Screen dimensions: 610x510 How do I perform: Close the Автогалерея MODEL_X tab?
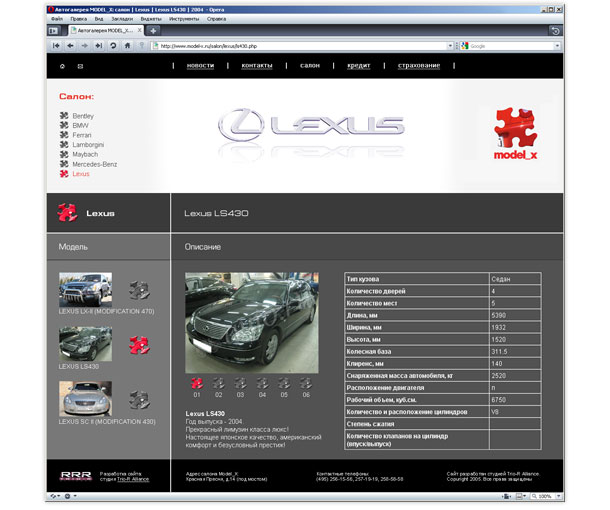coord(139,30)
